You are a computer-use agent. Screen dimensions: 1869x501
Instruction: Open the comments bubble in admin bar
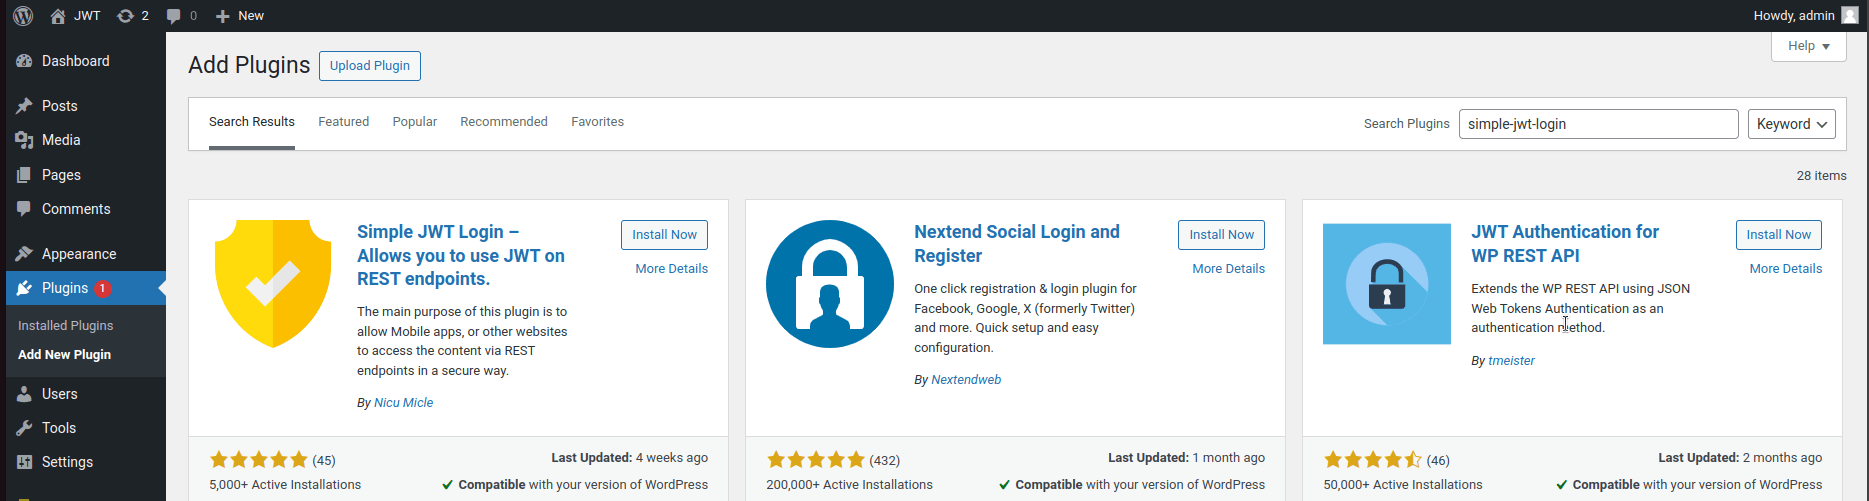click(174, 16)
